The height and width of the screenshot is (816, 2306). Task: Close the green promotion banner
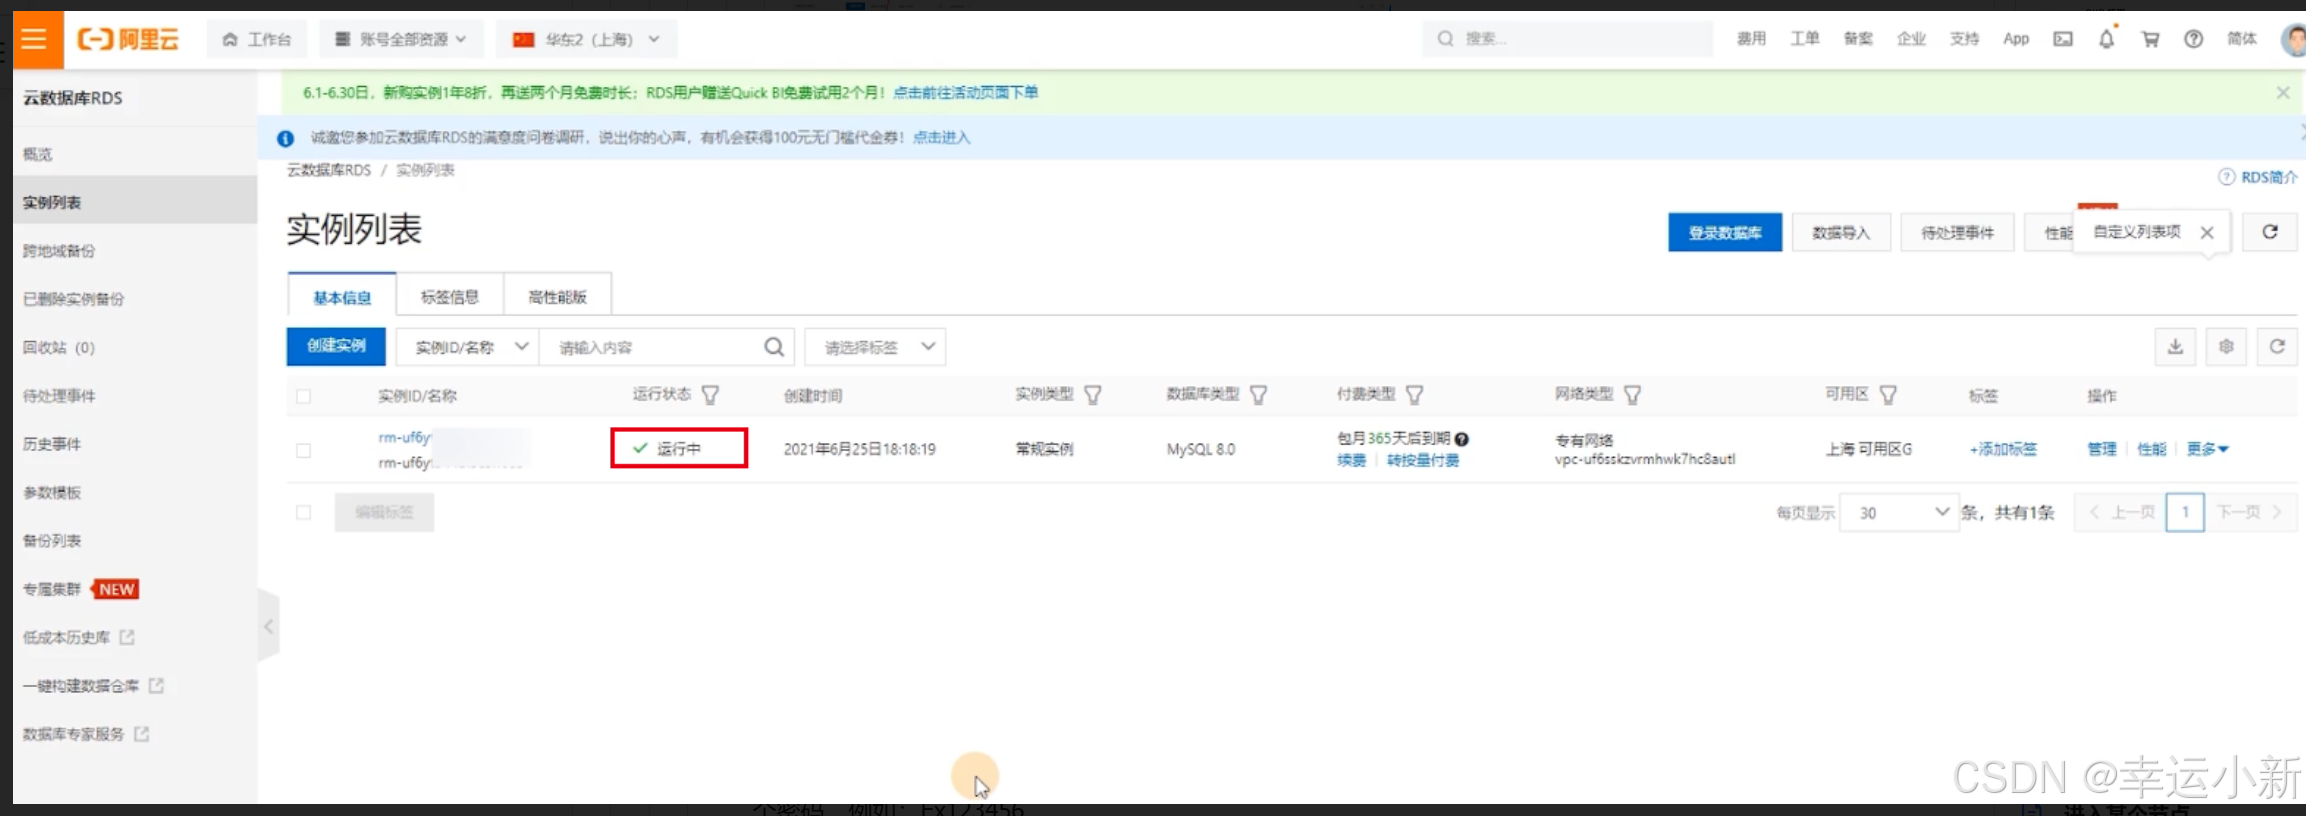(2283, 92)
